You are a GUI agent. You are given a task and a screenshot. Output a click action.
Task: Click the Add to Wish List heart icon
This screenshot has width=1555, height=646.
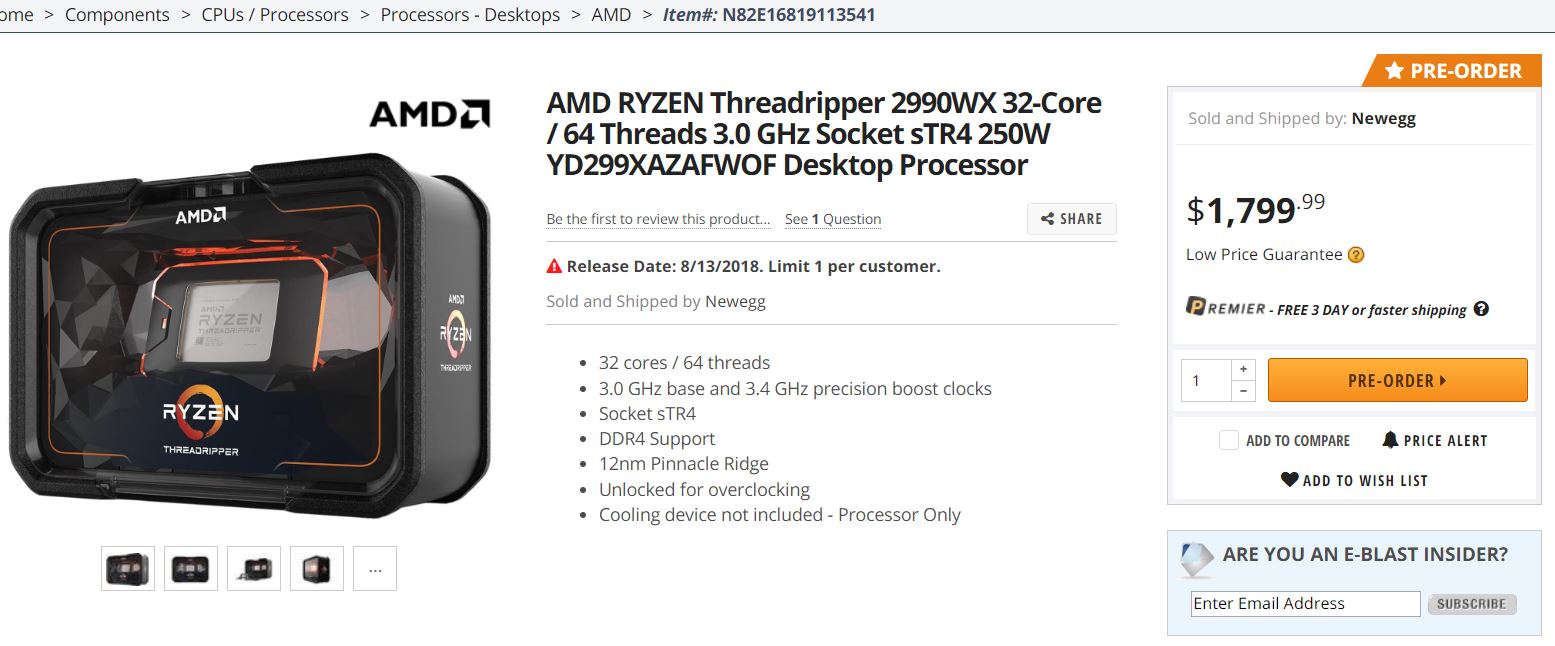click(x=1290, y=480)
